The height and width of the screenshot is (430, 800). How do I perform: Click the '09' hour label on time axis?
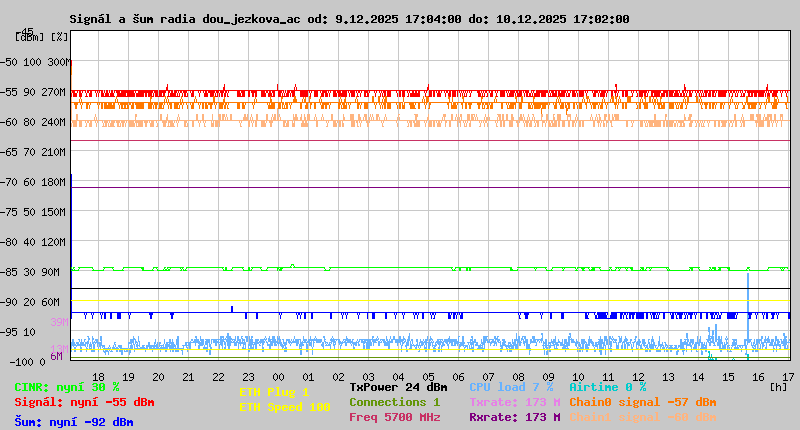click(x=548, y=377)
